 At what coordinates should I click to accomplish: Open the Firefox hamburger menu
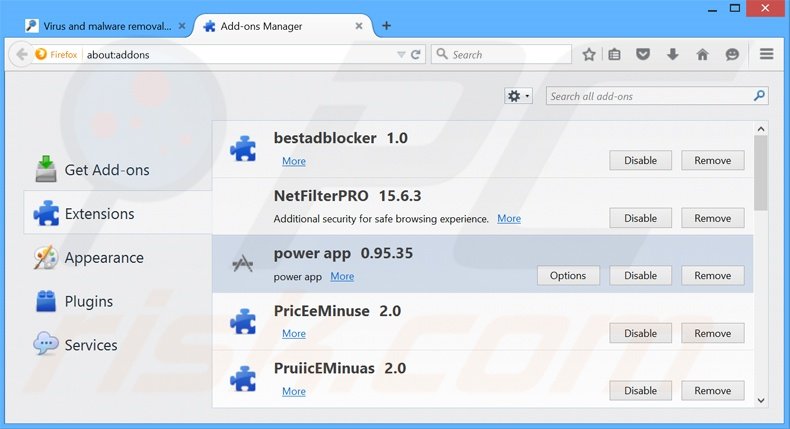766,54
